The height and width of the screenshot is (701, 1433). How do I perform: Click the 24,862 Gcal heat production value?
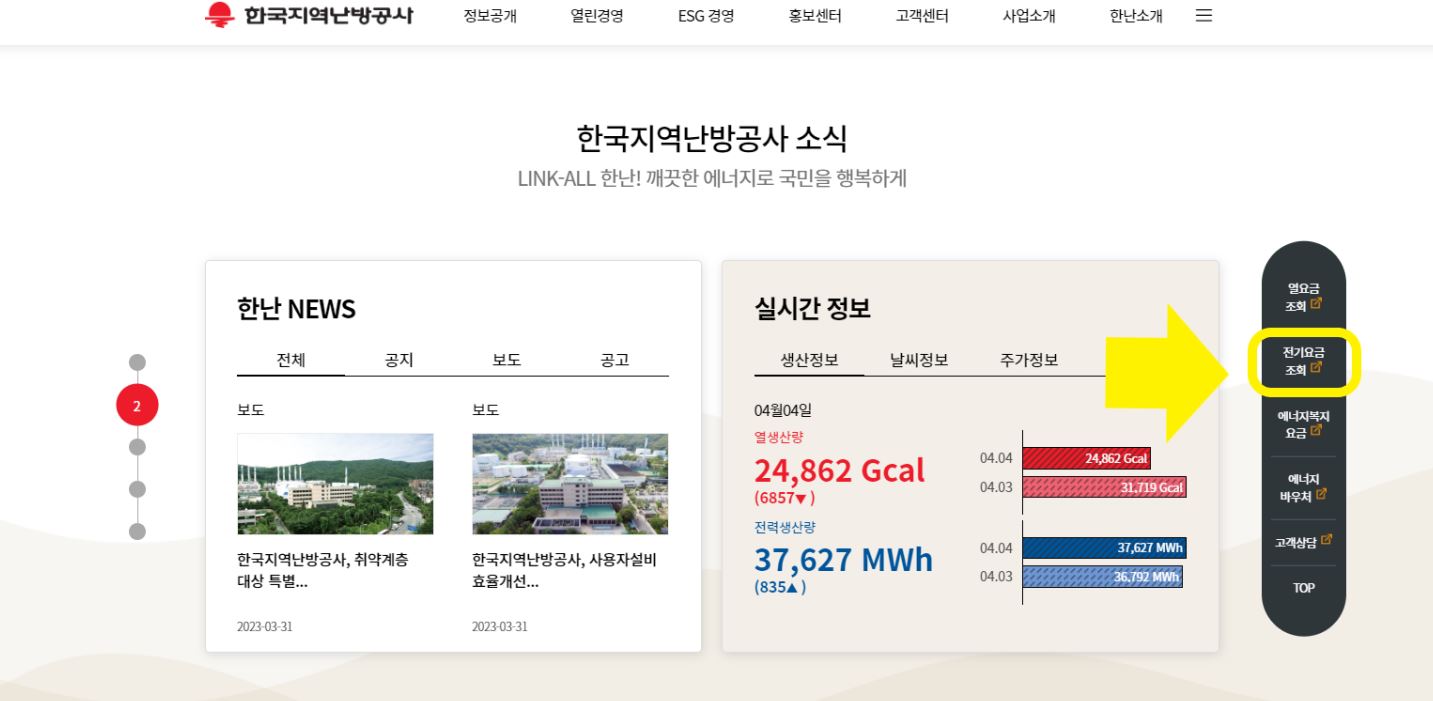[x=840, y=469]
